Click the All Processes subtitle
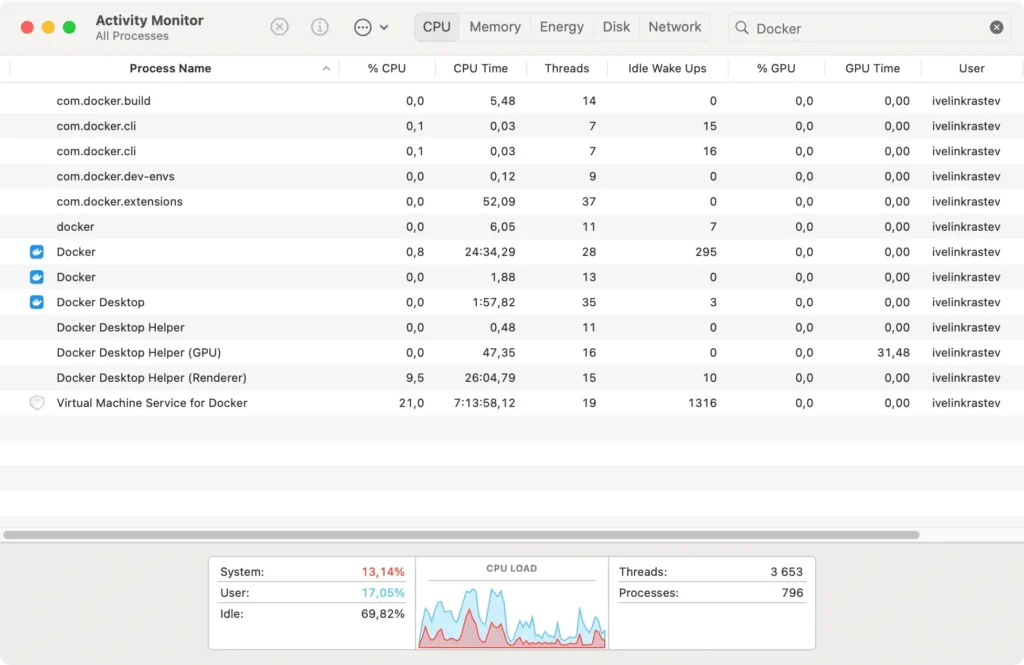Image resolution: width=1024 pixels, height=665 pixels. 132,36
